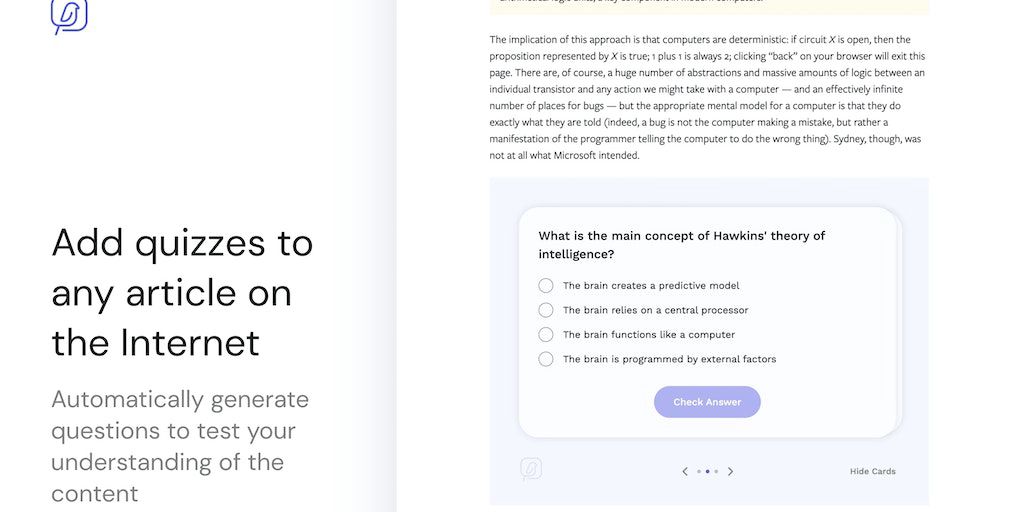Image resolution: width=1024 pixels, height=512 pixels.
Task: Click the article paragraph about deterministic computers
Action: 707,97
